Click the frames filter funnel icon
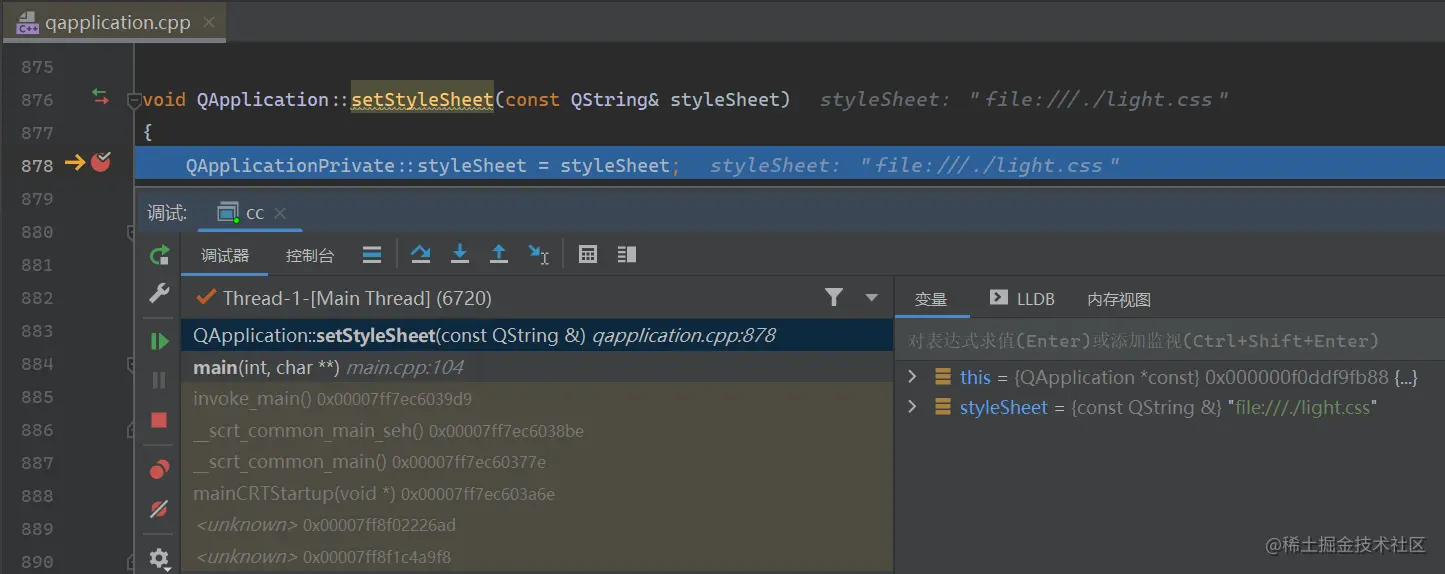 click(834, 297)
